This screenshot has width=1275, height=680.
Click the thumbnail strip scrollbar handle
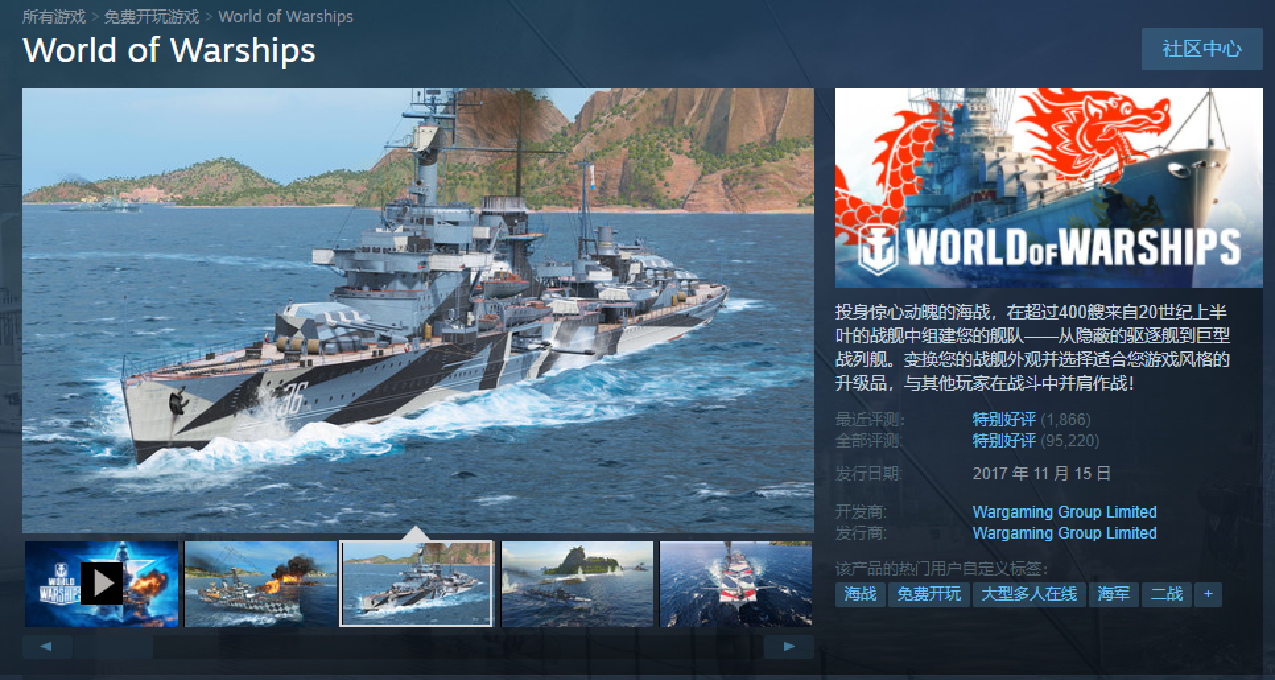[113, 647]
